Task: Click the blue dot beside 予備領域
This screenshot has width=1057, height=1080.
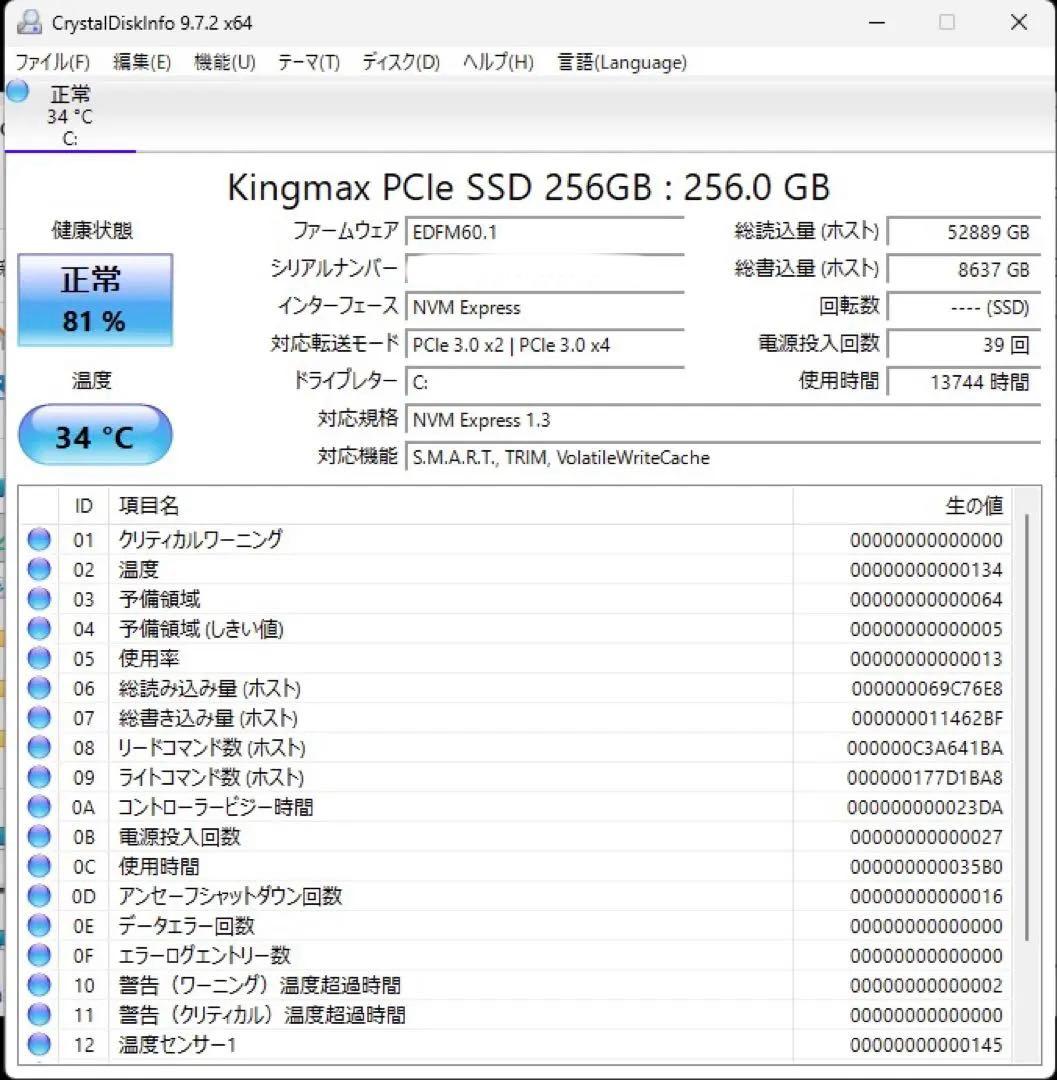Action: [38, 598]
